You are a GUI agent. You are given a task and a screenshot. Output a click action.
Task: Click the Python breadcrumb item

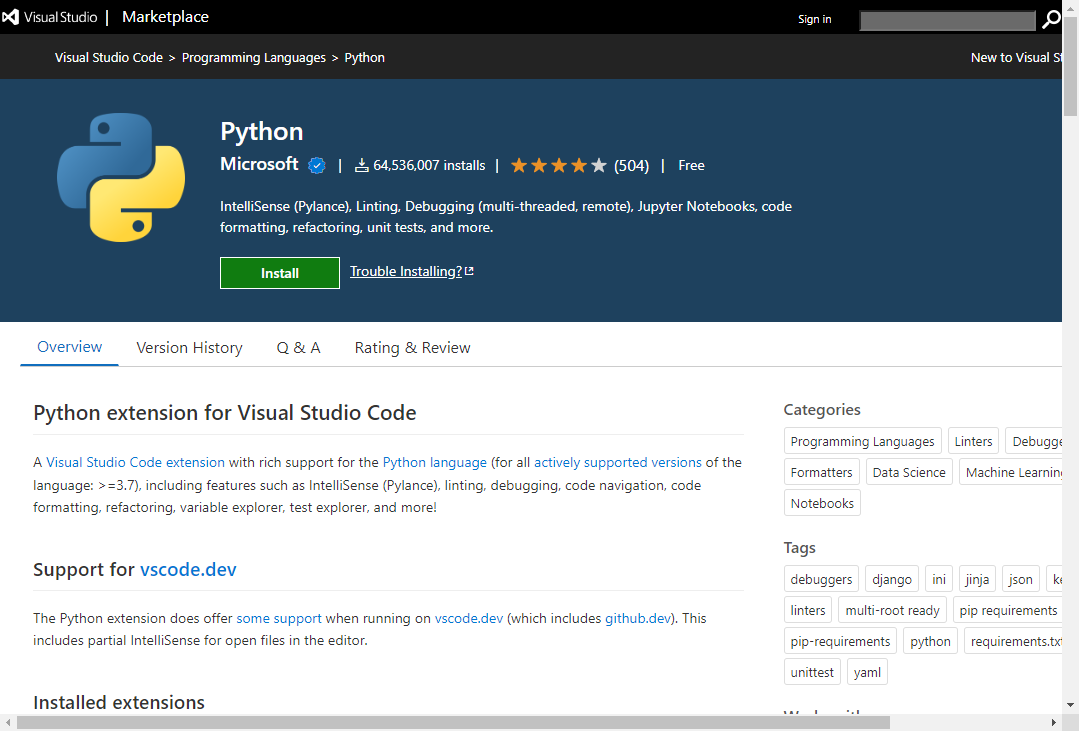coord(365,58)
